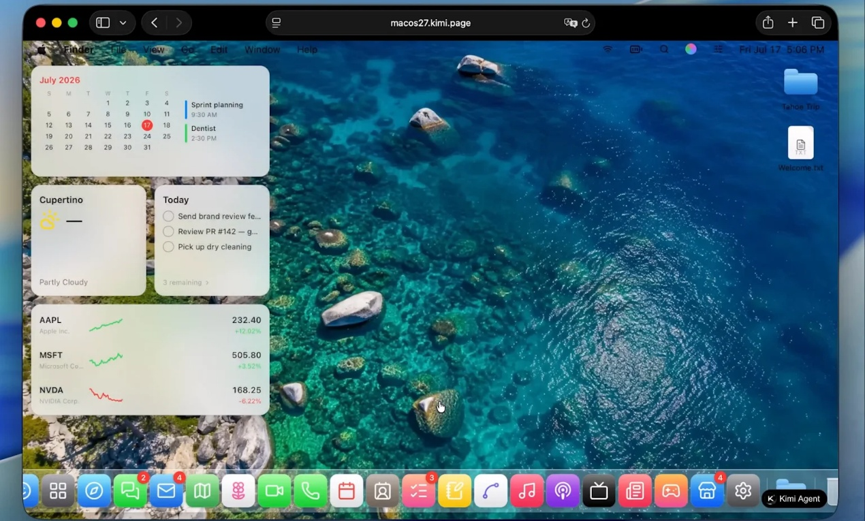Toggle Safari sidebar button

coord(103,23)
